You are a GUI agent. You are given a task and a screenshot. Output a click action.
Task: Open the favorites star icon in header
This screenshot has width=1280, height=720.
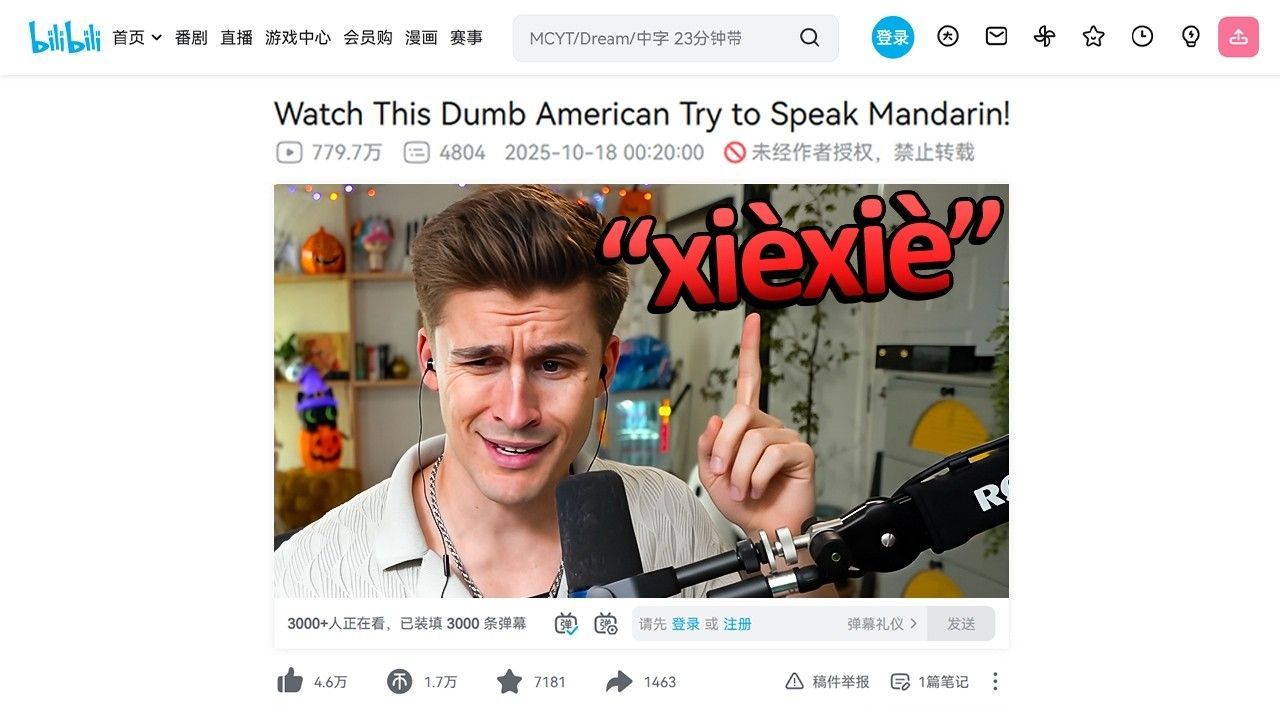tap(1093, 37)
